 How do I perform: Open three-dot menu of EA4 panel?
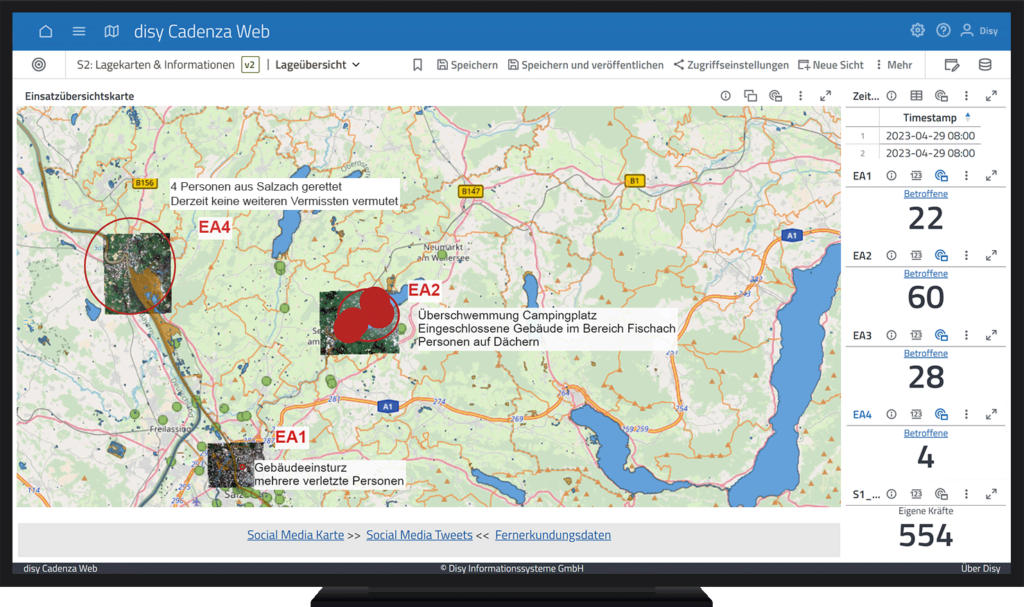point(967,414)
